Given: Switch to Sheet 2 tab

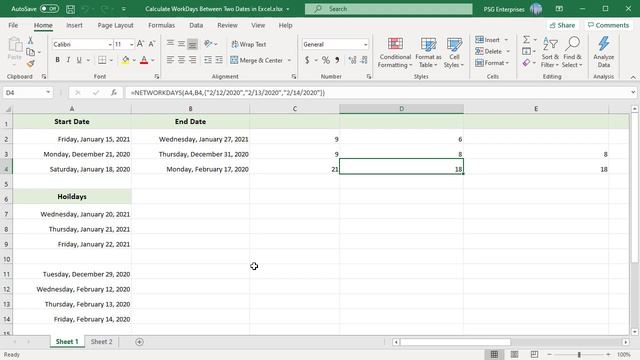Looking at the screenshot, I should click(101, 342).
